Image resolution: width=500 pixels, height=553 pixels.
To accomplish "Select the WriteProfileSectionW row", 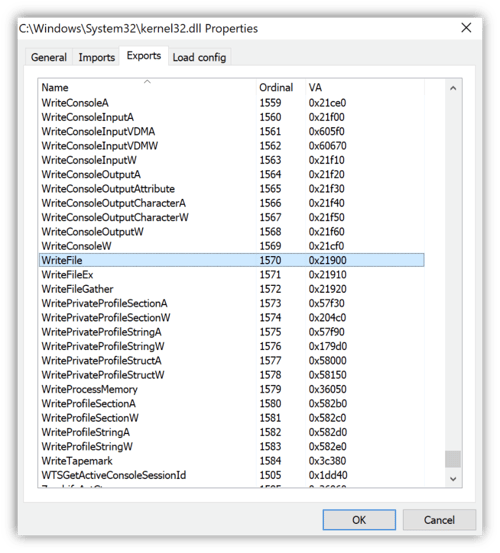I will tap(231, 418).
